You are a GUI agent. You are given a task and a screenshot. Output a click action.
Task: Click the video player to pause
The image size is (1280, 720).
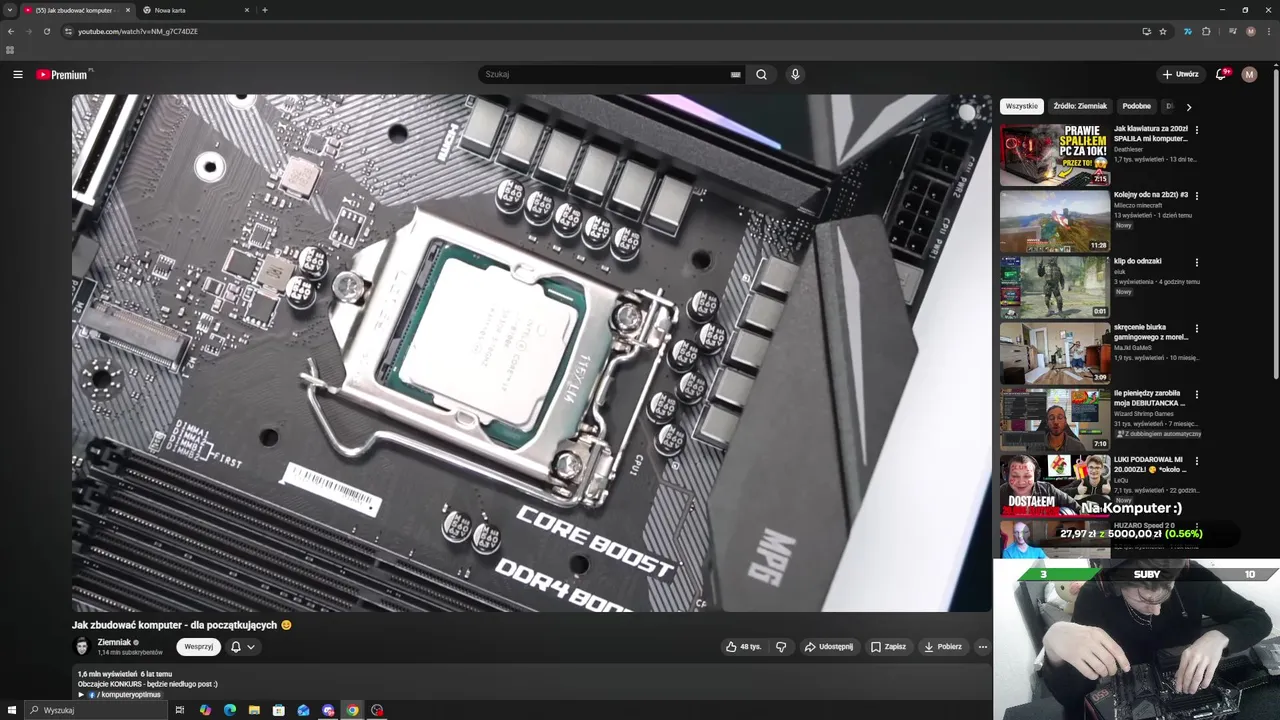point(531,353)
